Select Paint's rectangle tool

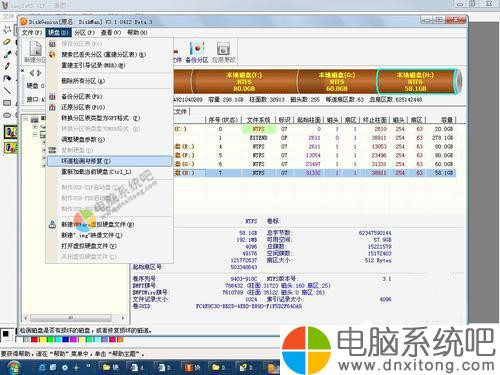[7, 103]
